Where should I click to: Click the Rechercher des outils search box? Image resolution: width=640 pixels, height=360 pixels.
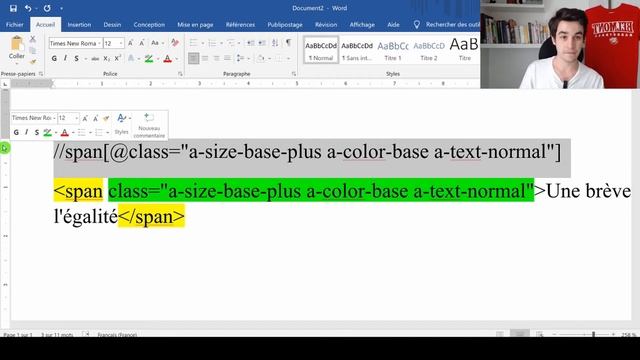pyautogui.click(x=447, y=24)
